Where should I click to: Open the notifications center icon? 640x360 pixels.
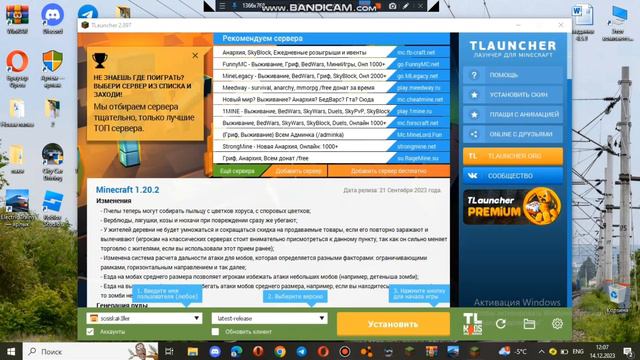click(628, 351)
